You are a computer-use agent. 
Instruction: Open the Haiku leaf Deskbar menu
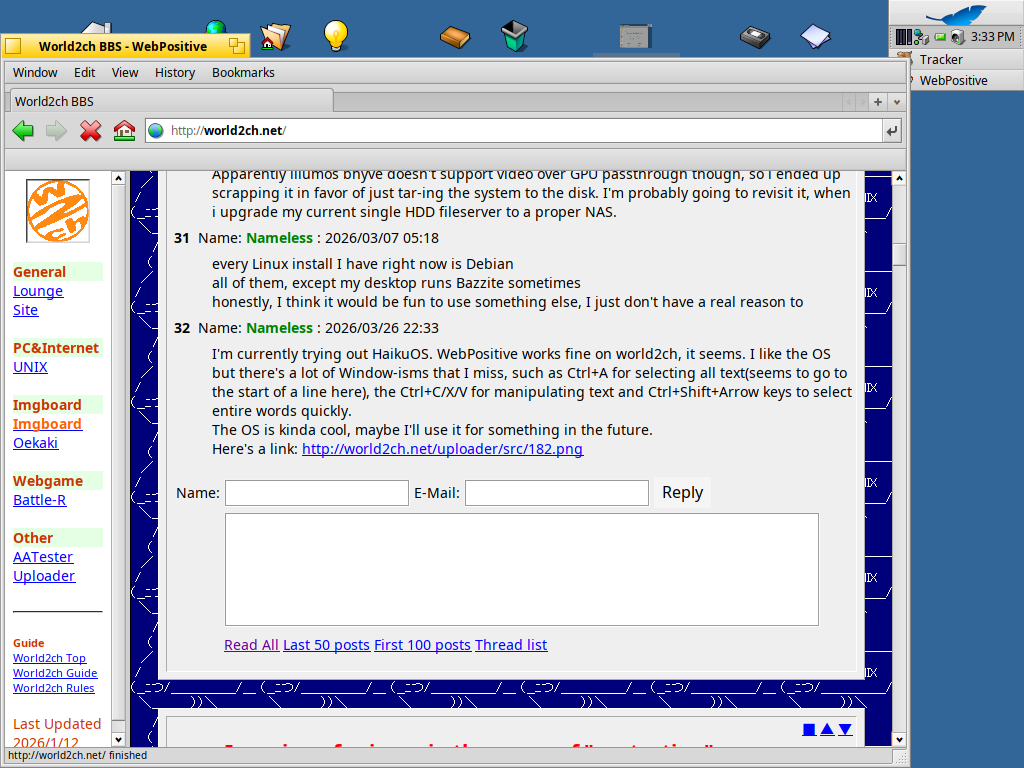pyautogui.click(x=956, y=14)
